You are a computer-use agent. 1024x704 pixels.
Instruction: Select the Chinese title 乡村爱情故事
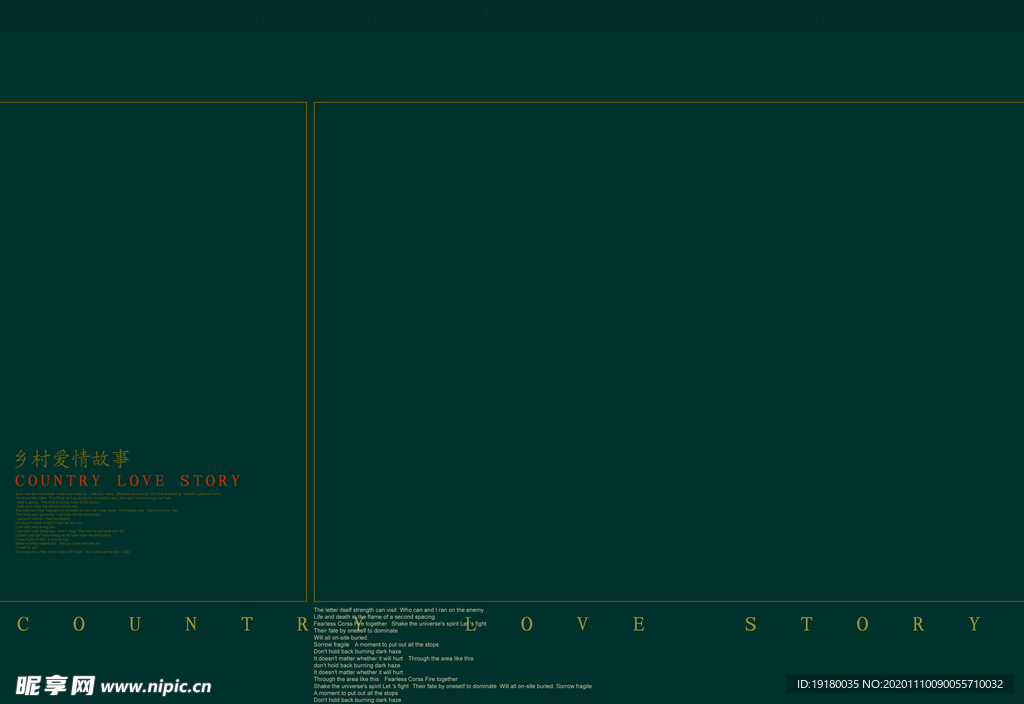pyautogui.click(x=72, y=459)
